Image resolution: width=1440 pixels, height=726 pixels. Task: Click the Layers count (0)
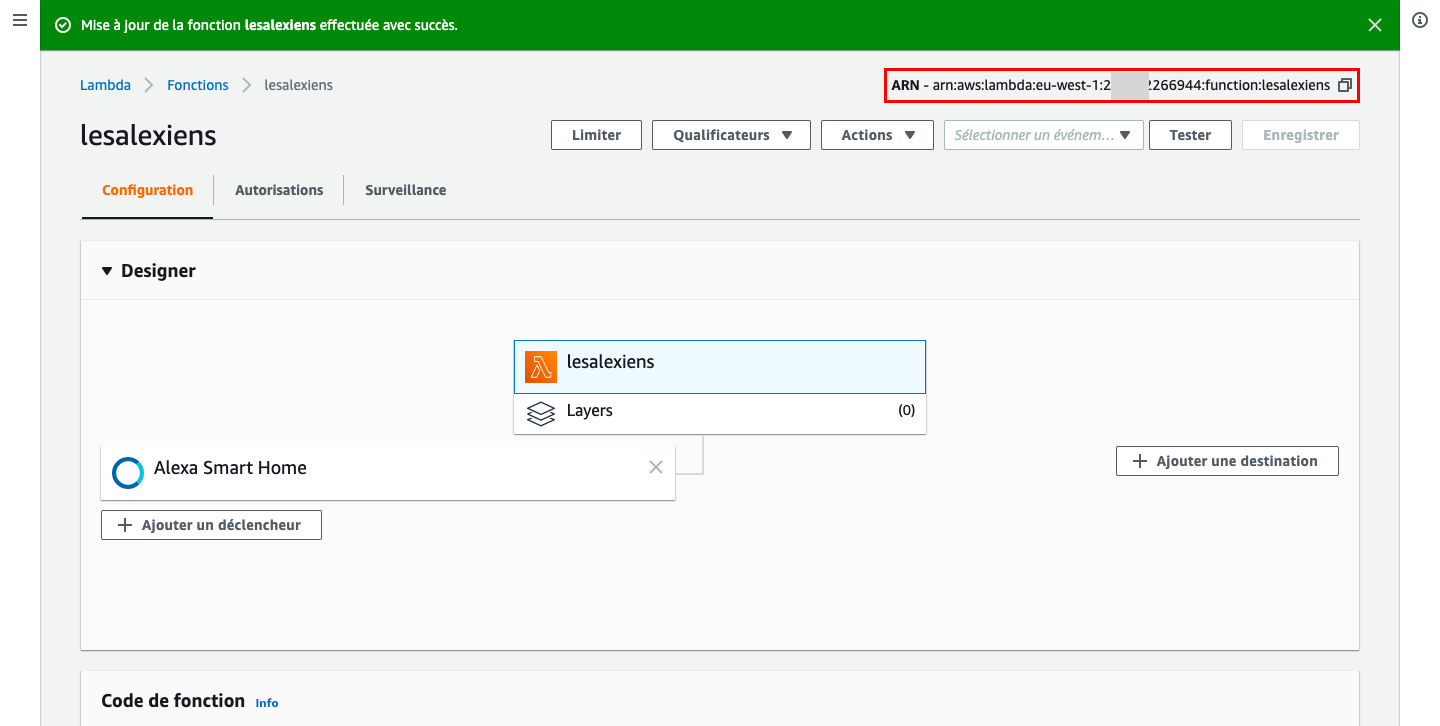coord(906,410)
